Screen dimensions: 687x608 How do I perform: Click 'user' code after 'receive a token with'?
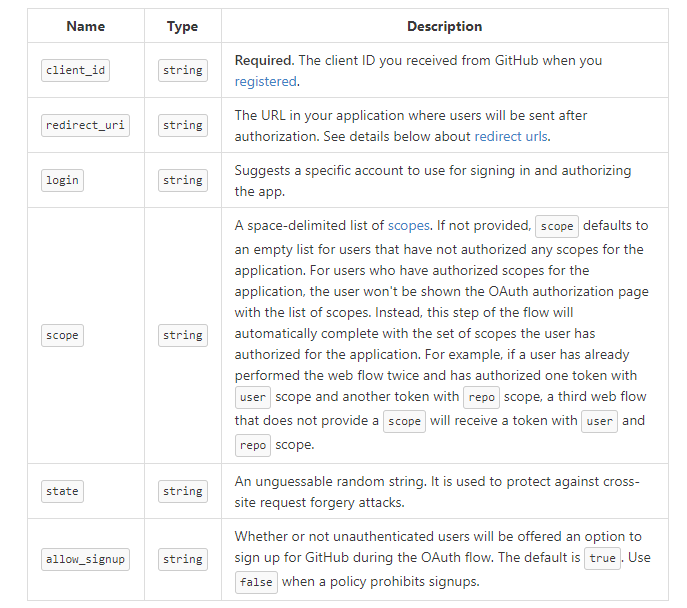coord(599,421)
